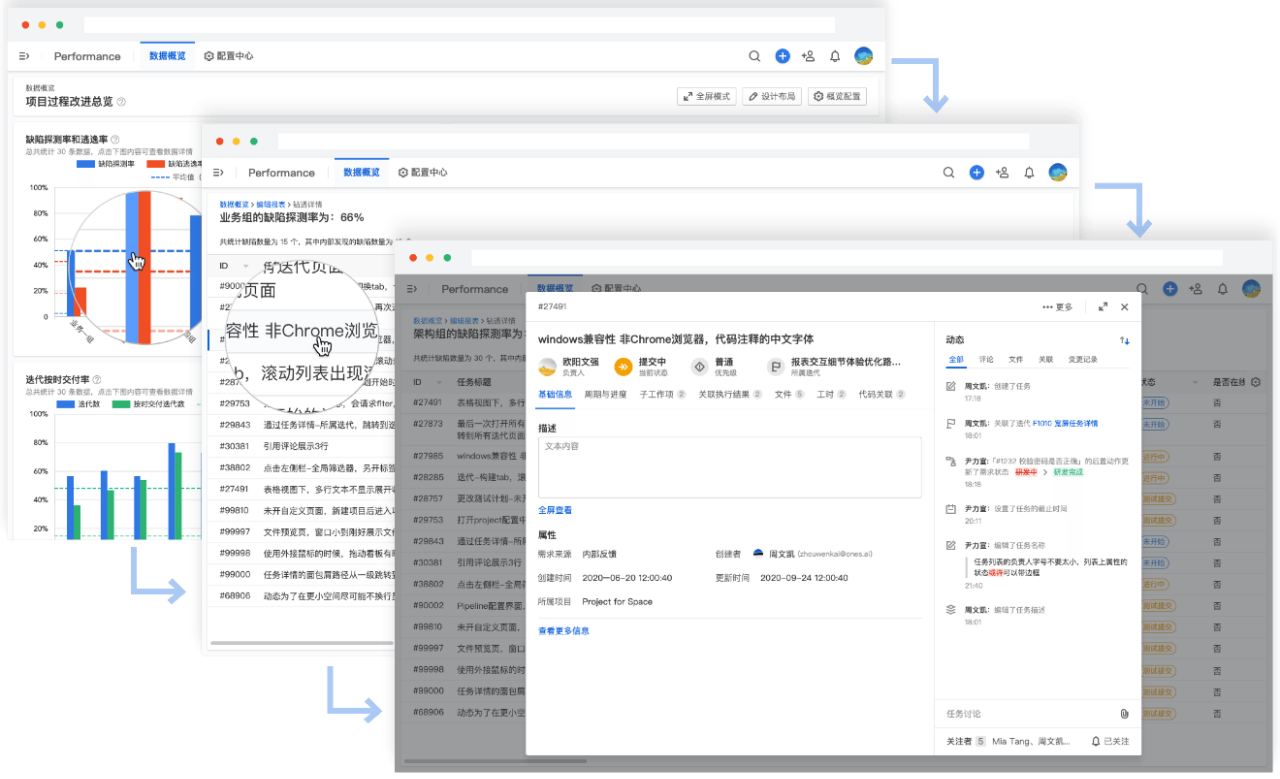Toggle the 已关注 follow bell in dialog
Image resolution: width=1280 pixels, height=779 pixels.
(x=1096, y=742)
